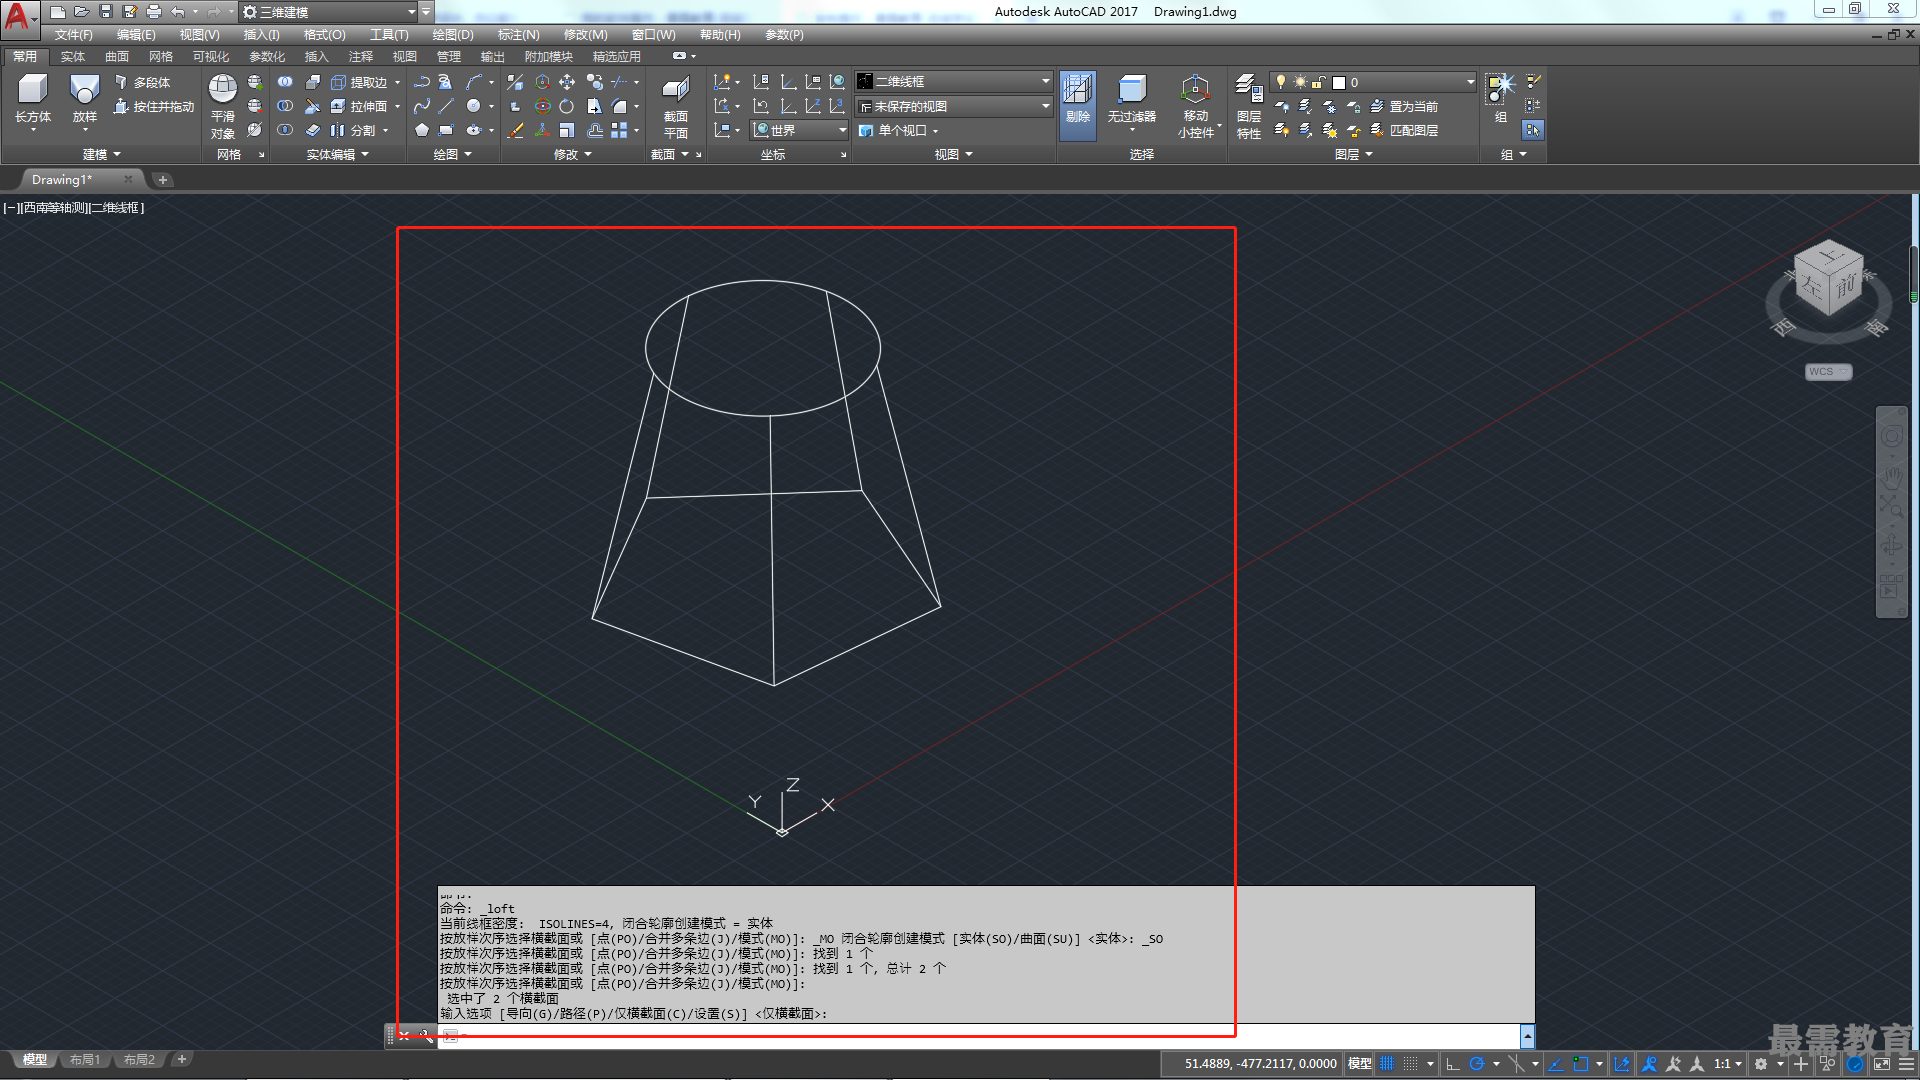Open the 未保存的视图 view dropdown
The image size is (1920, 1080).
pyautogui.click(x=954, y=106)
